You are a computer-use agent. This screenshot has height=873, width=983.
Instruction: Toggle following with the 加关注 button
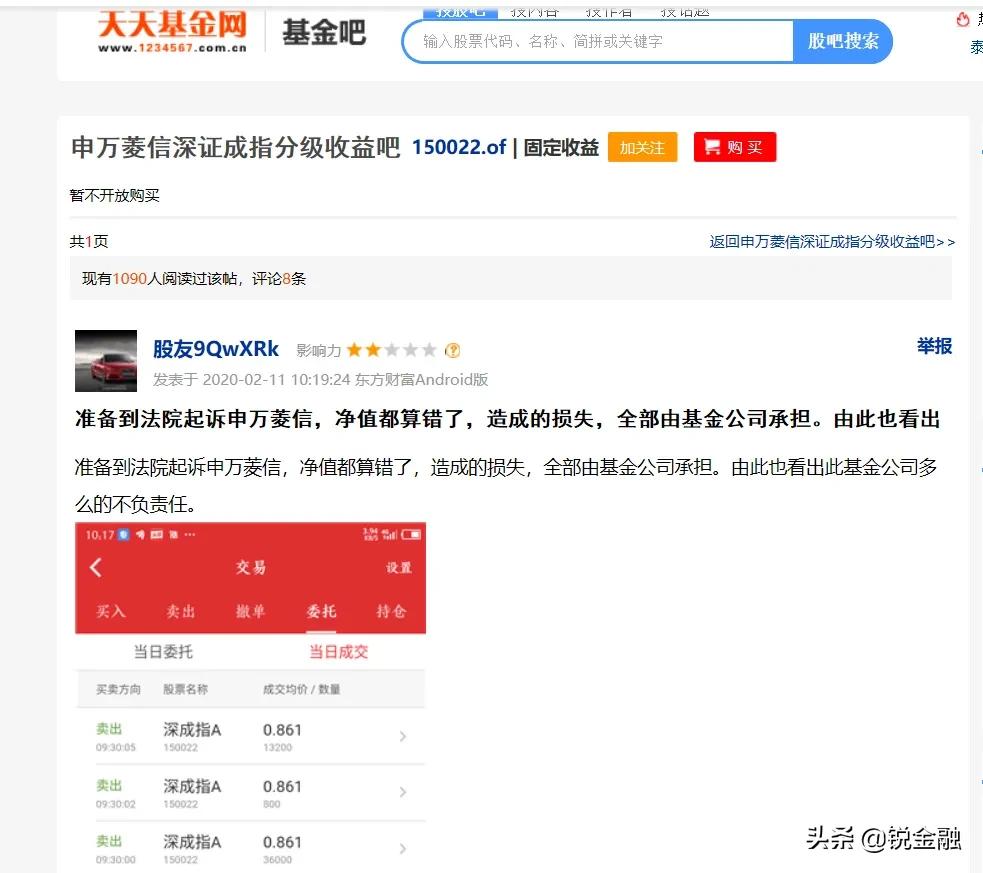click(x=642, y=146)
